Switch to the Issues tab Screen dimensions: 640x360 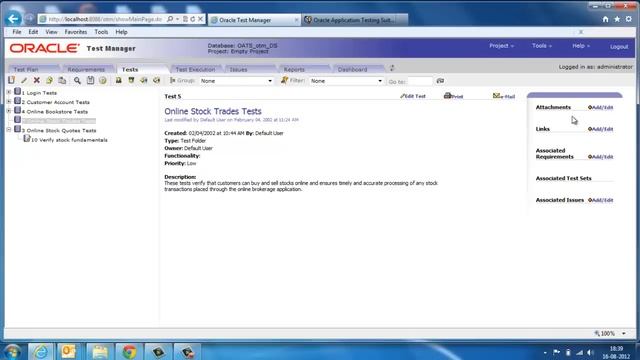(x=238, y=69)
